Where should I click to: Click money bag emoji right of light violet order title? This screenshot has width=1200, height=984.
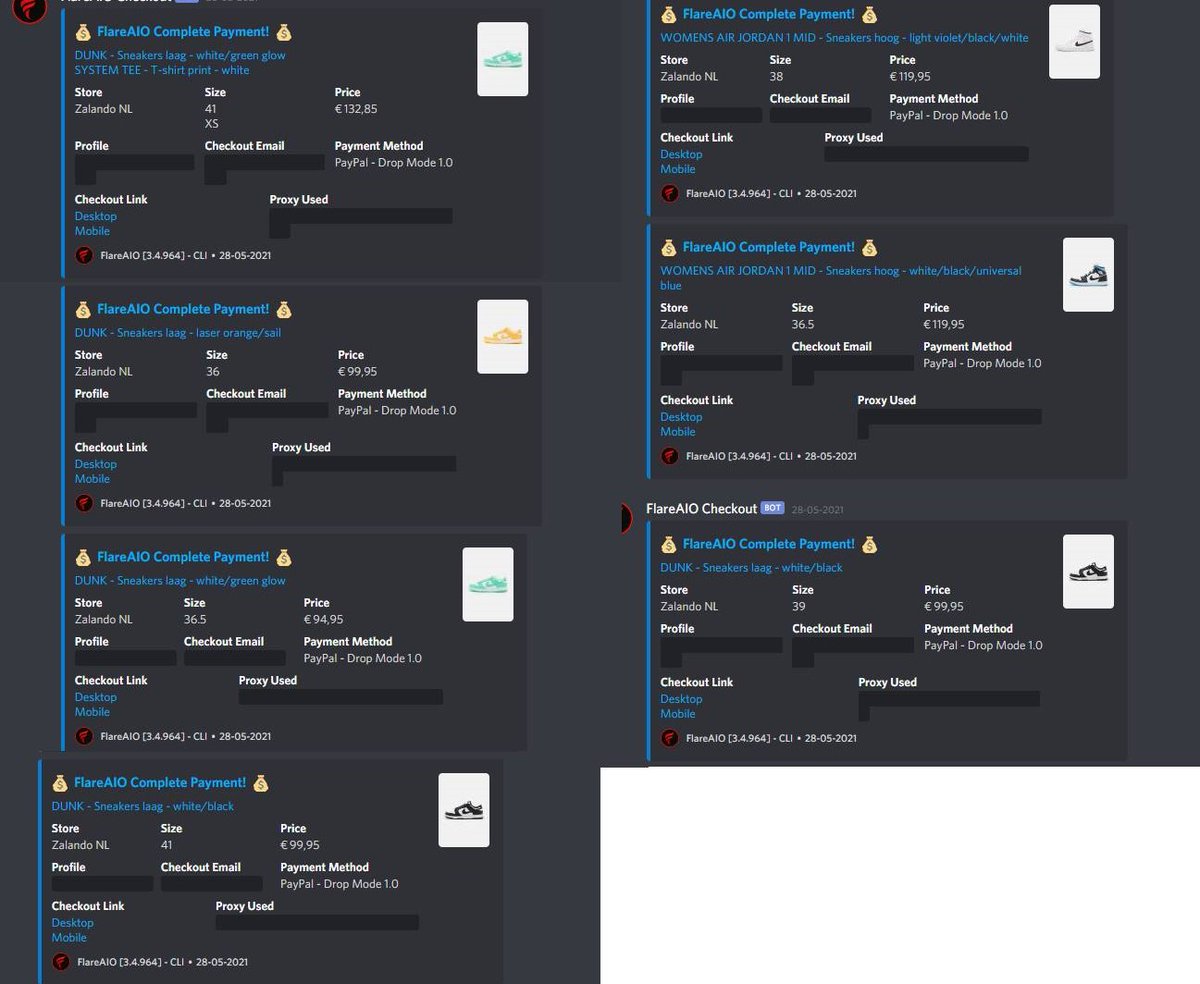869,14
